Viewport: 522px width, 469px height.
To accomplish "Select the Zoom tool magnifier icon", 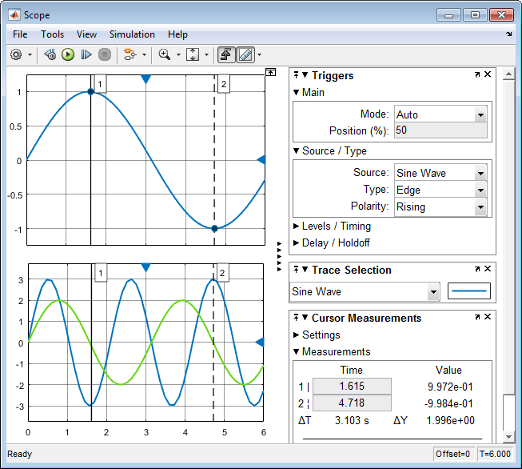I will [164, 54].
